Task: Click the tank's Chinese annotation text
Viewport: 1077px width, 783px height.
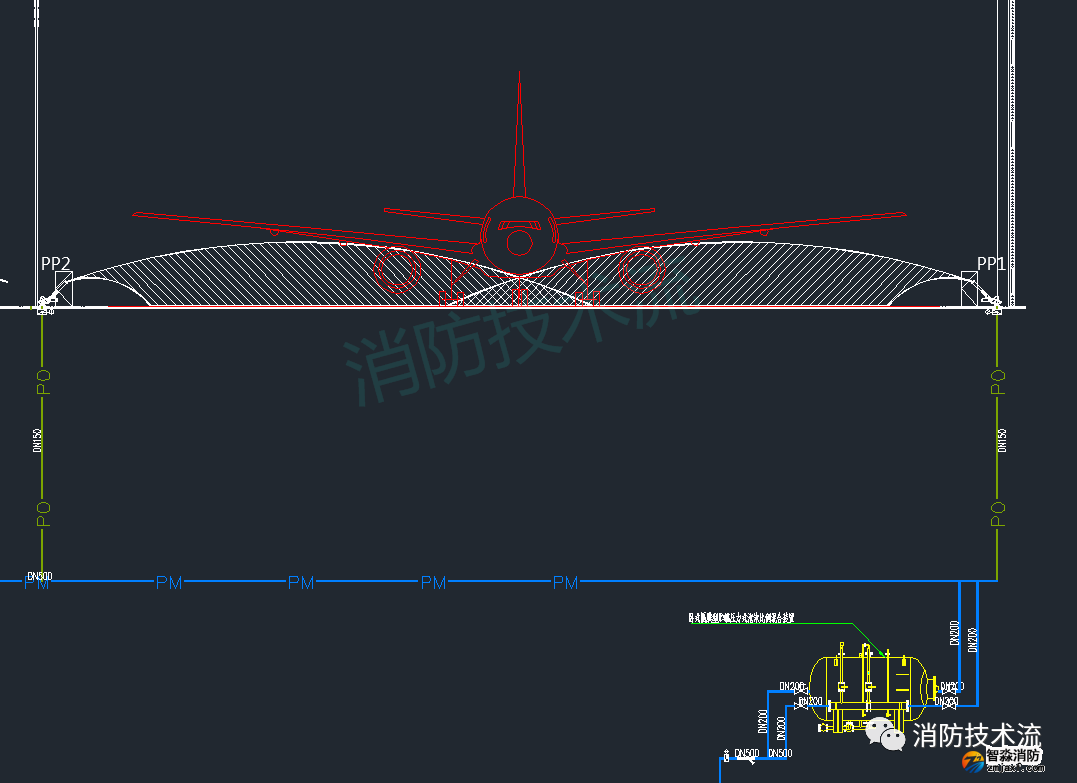Action: pos(741,618)
